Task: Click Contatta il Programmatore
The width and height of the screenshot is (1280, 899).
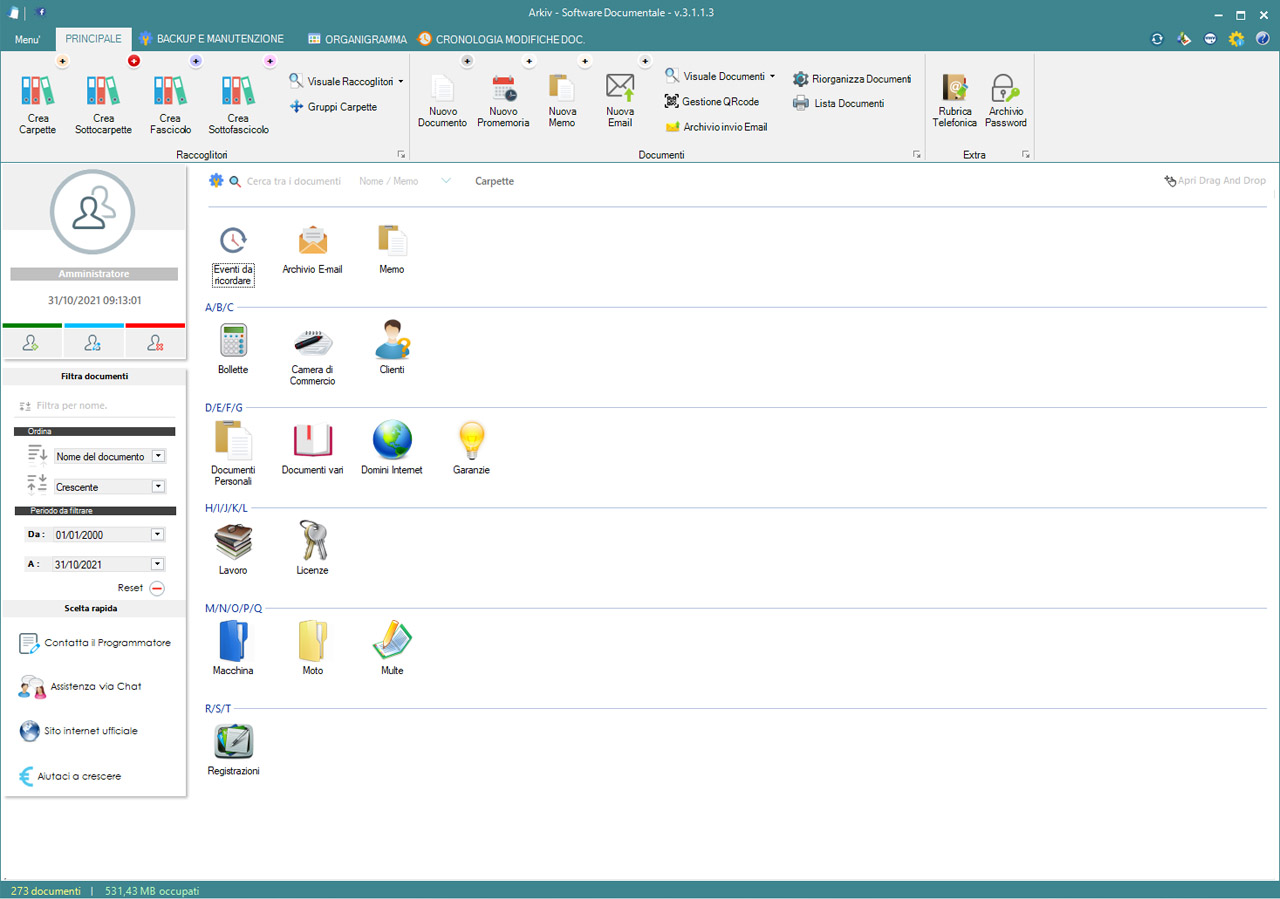Action: (x=95, y=643)
